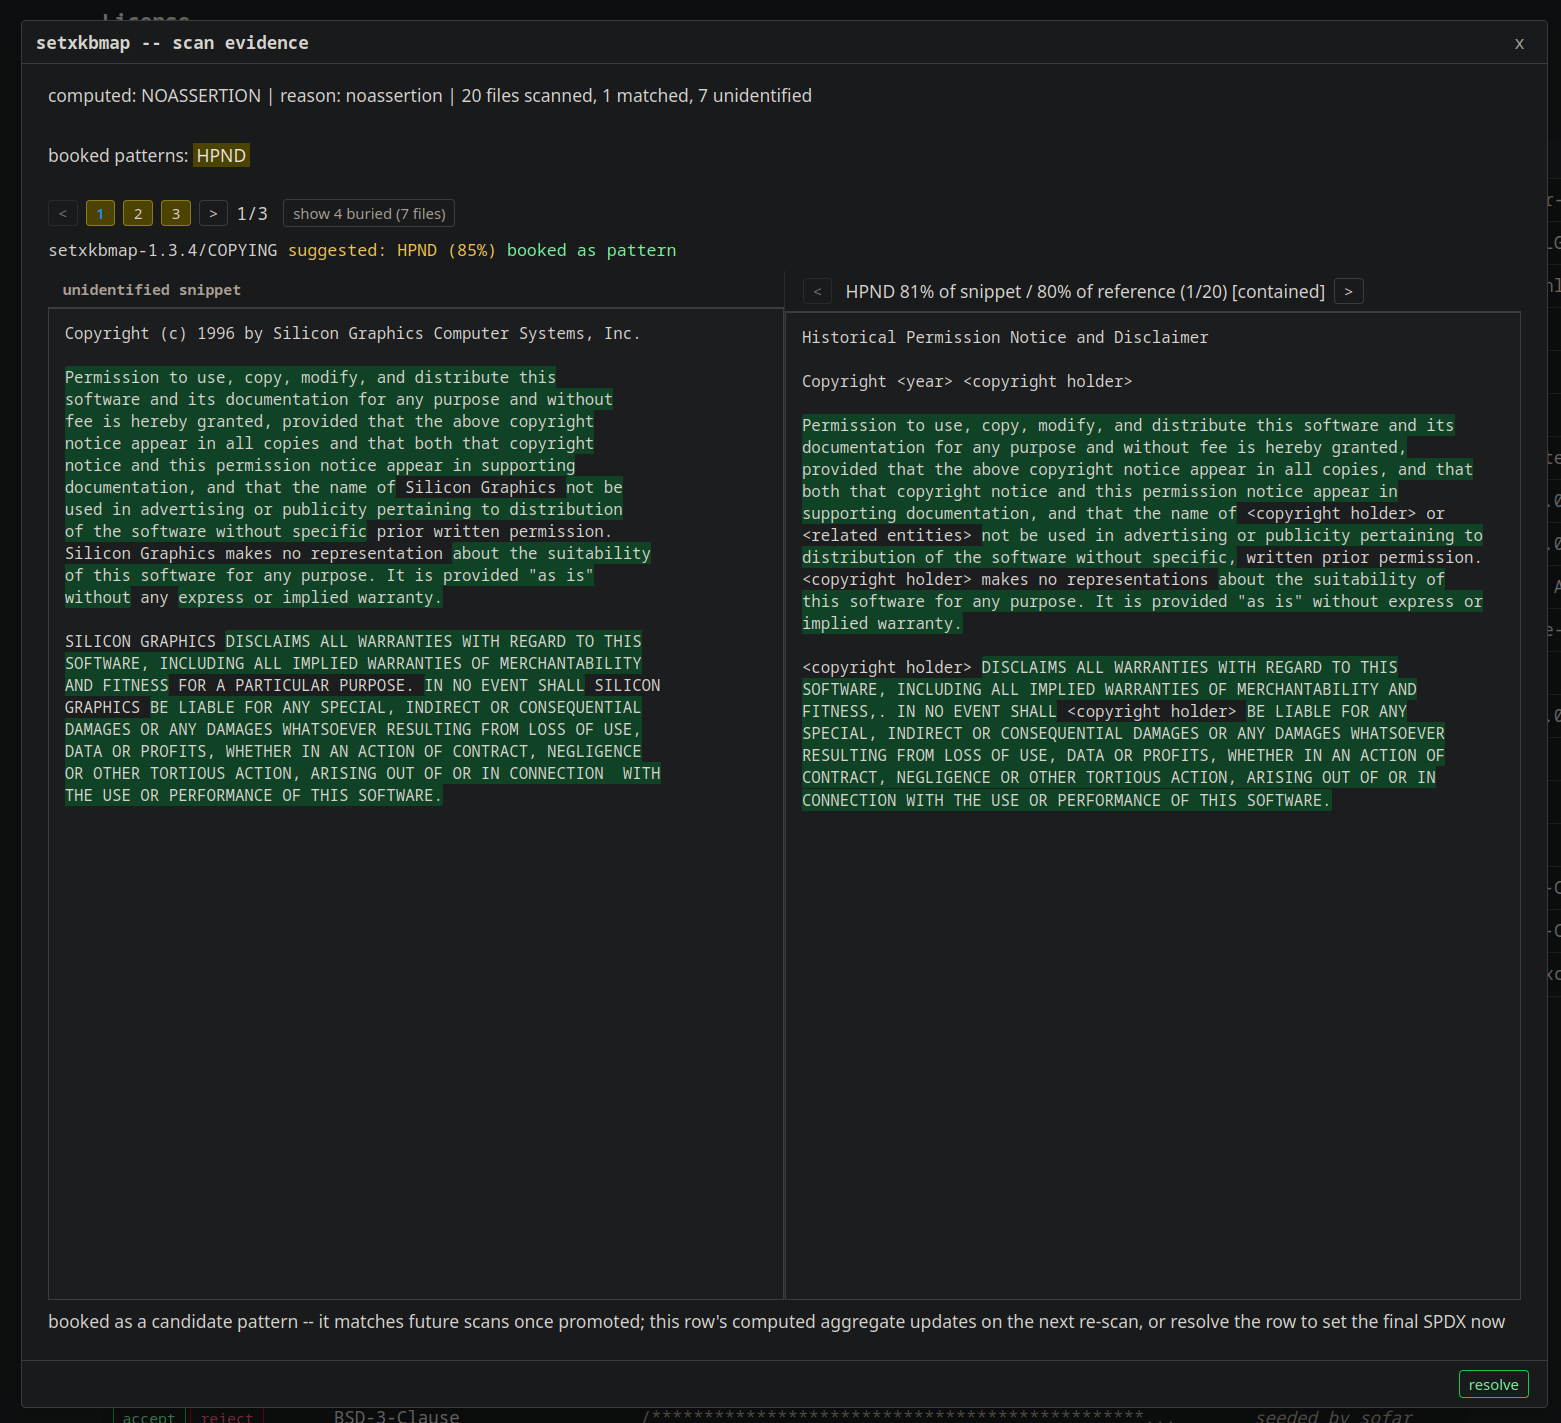The width and height of the screenshot is (1561, 1423).
Task: Click the HPND booked pattern tag
Action: coord(221,155)
